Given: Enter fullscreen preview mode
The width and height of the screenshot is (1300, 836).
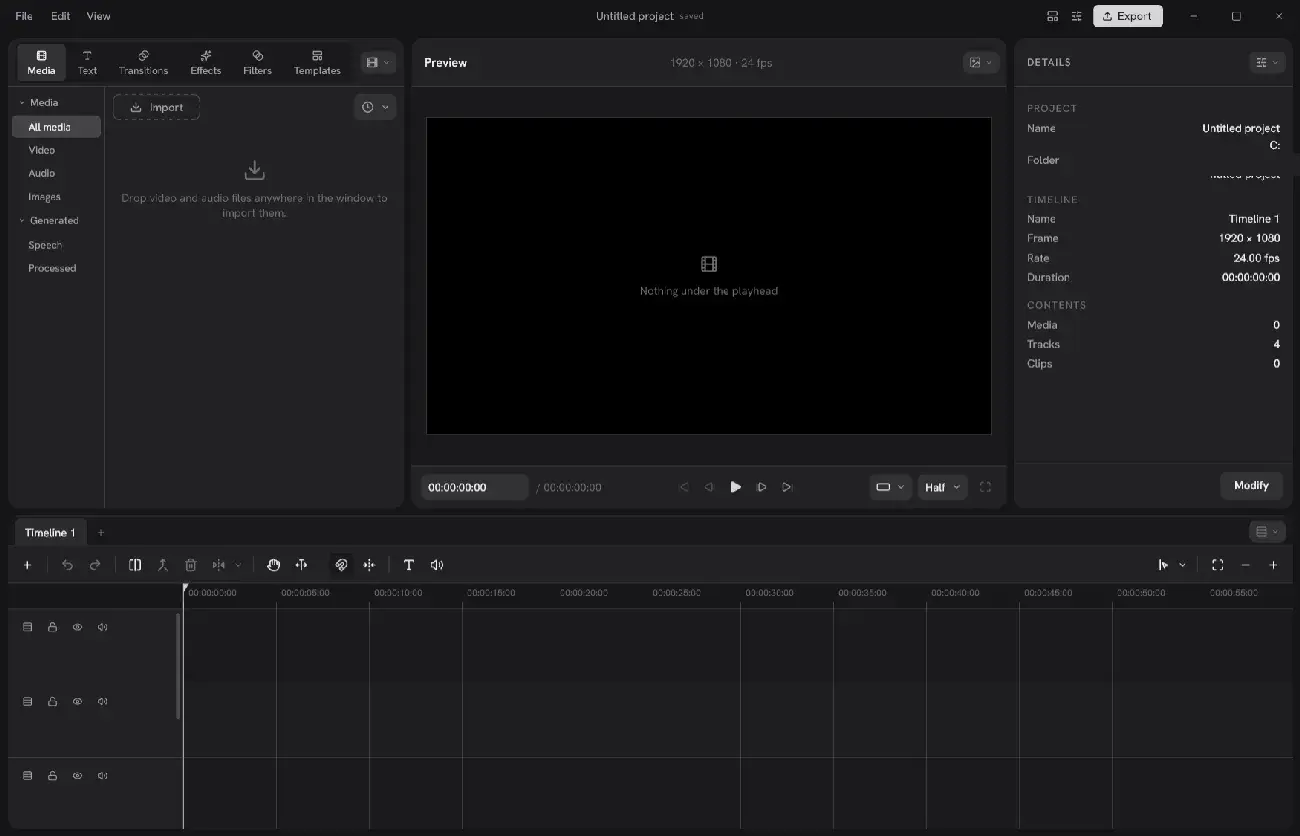Looking at the screenshot, I should point(985,487).
